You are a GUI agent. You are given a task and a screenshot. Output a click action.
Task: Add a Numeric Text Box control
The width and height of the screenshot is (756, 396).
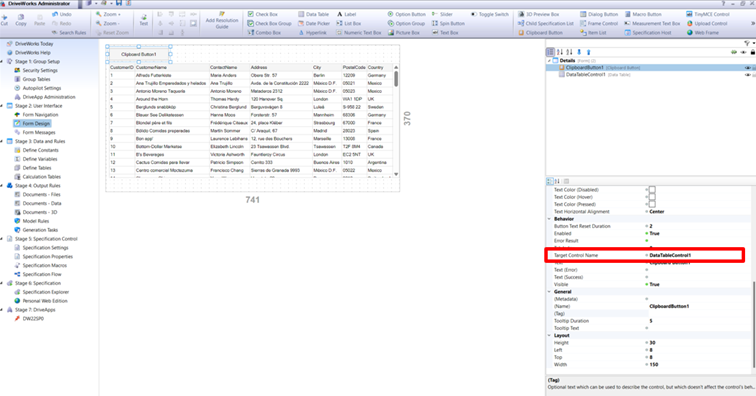[359, 32]
